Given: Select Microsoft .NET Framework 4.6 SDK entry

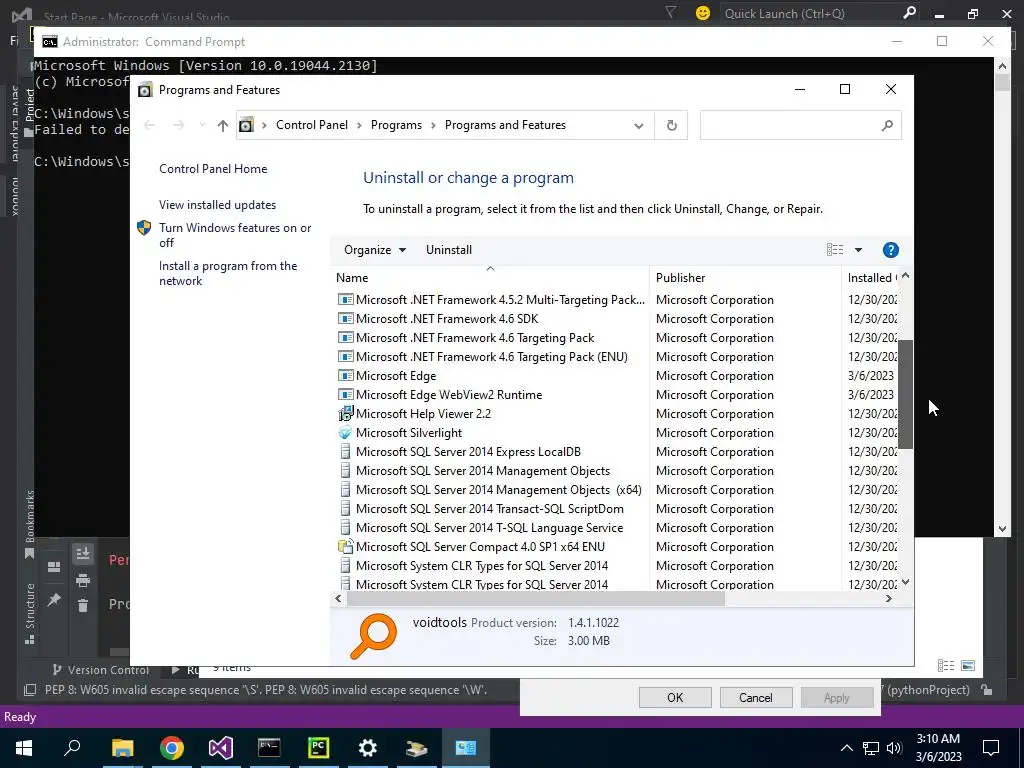Looking at the screenshot, I should click(447, 319).
